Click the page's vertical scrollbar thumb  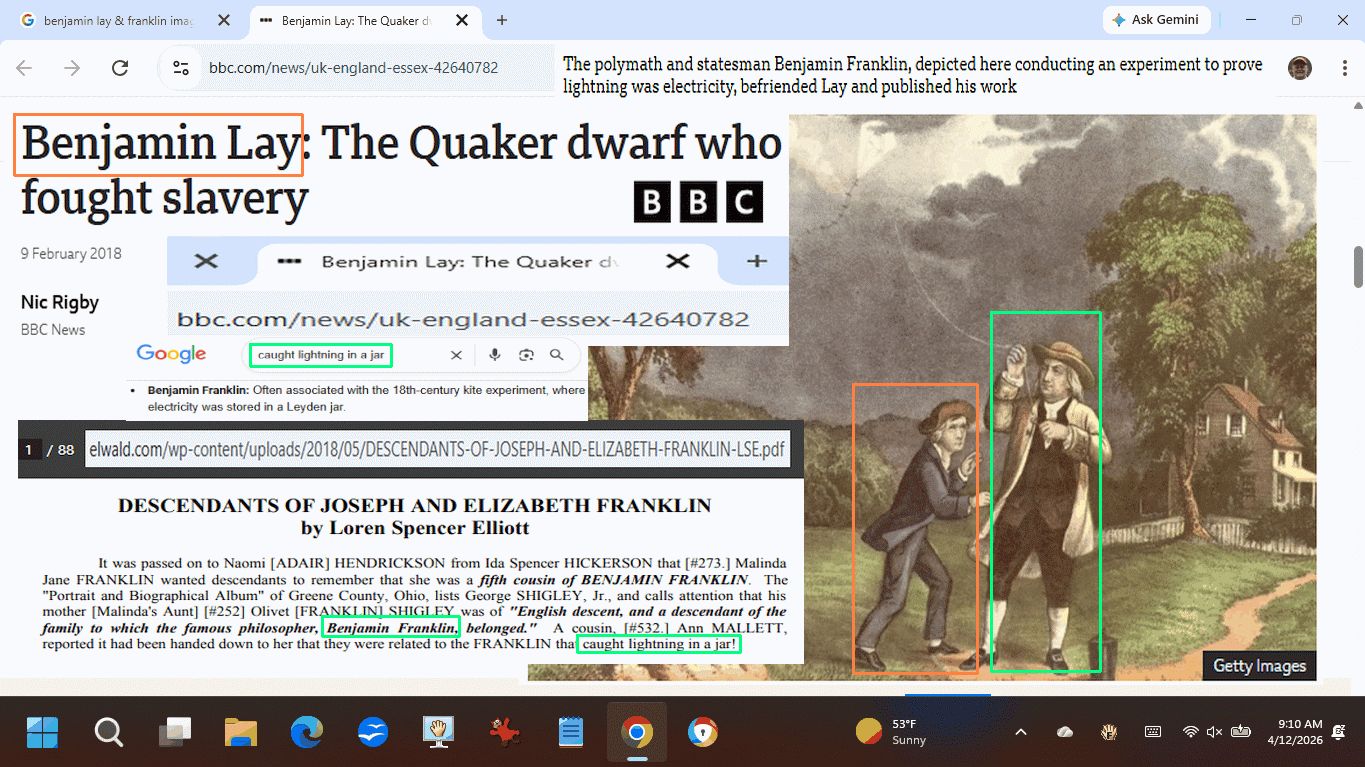[1358, 267]
